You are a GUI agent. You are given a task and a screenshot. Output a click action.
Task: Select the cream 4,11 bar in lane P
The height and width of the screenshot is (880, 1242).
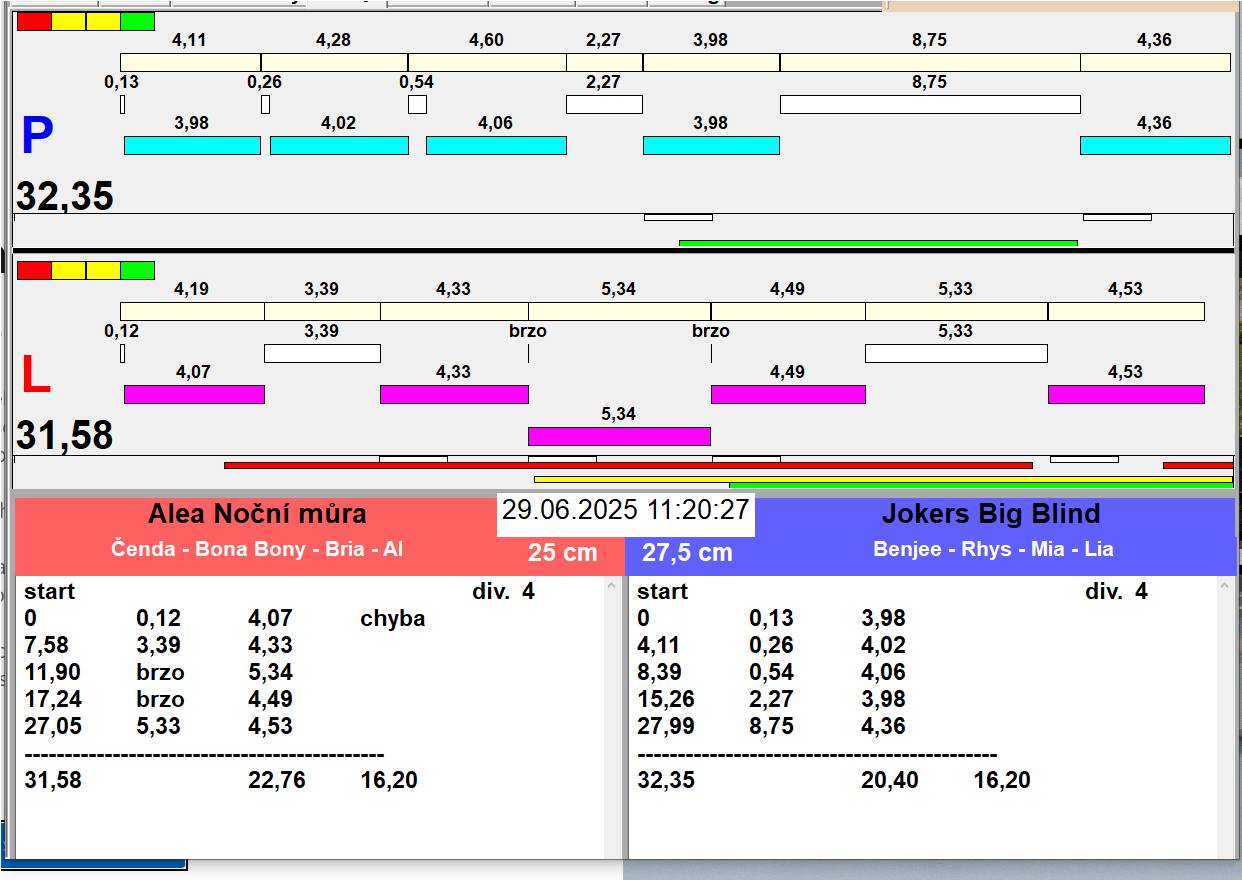click(191, 62)
